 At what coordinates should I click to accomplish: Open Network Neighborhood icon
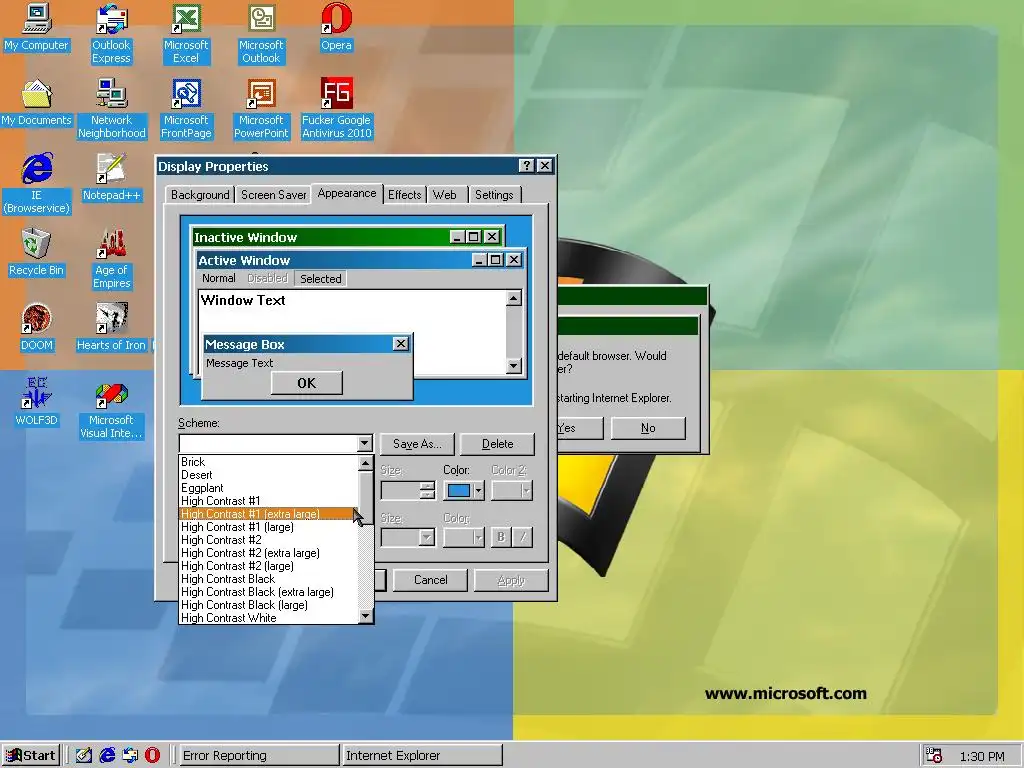coord(111,109)
